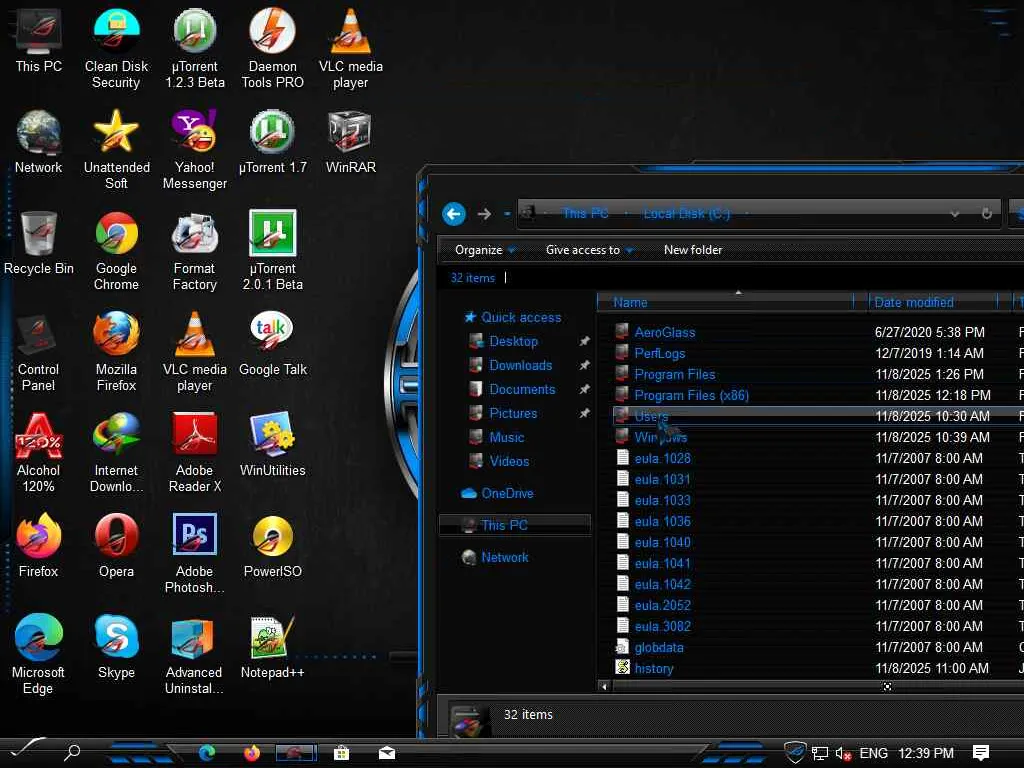Open the Clean Disk Security desktop icon
The height and width of the screenshot is (768, 1024).
point(116,49)
